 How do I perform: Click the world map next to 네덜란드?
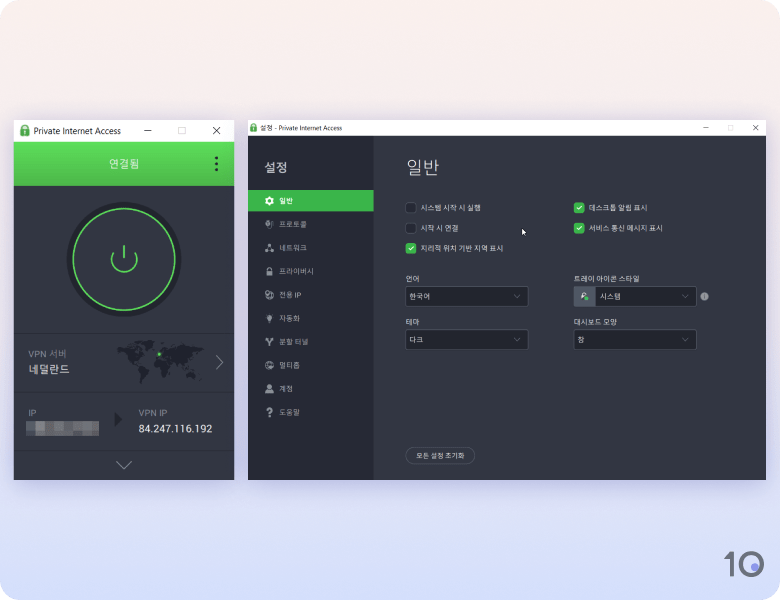(160, 361)
